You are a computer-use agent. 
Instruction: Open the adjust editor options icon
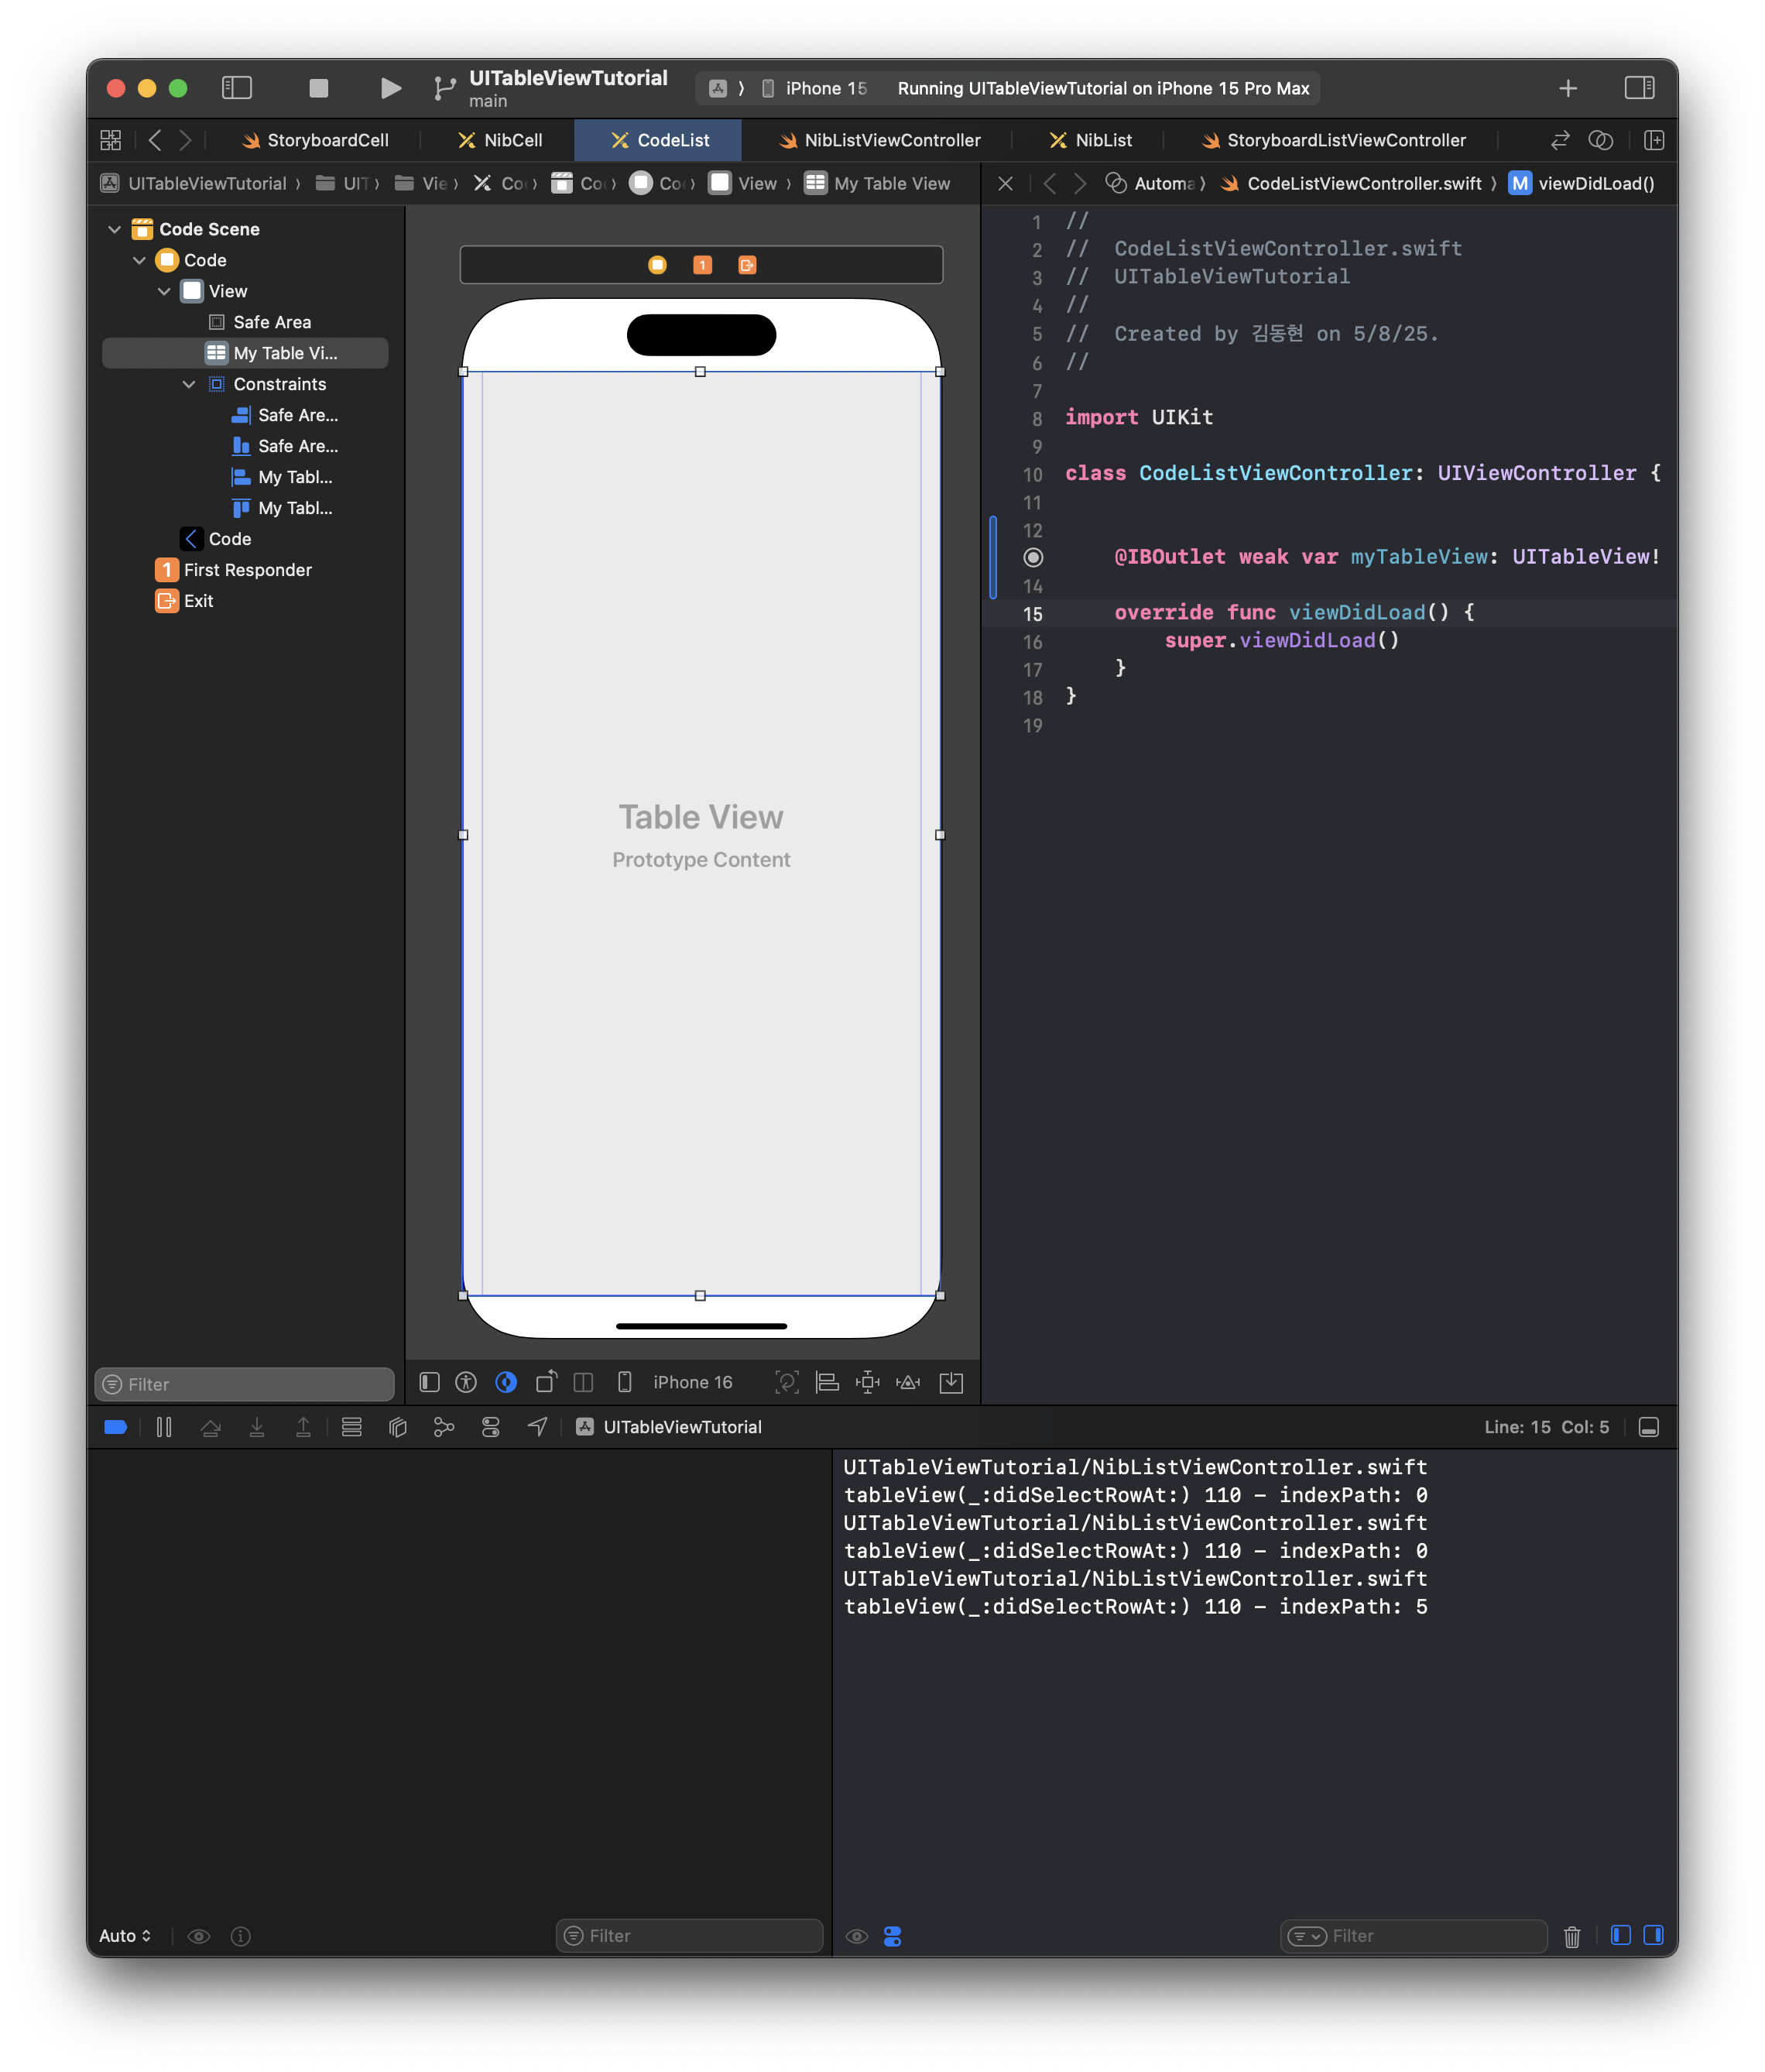pyautogui.click(x=1600, y=140)
